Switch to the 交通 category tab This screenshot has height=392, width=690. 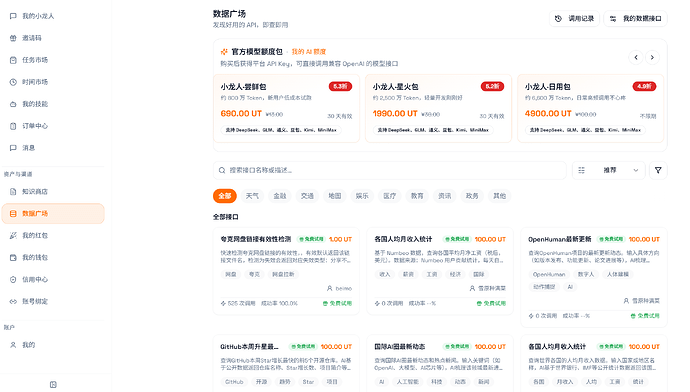pyautogui.click(x=307, y=196)
